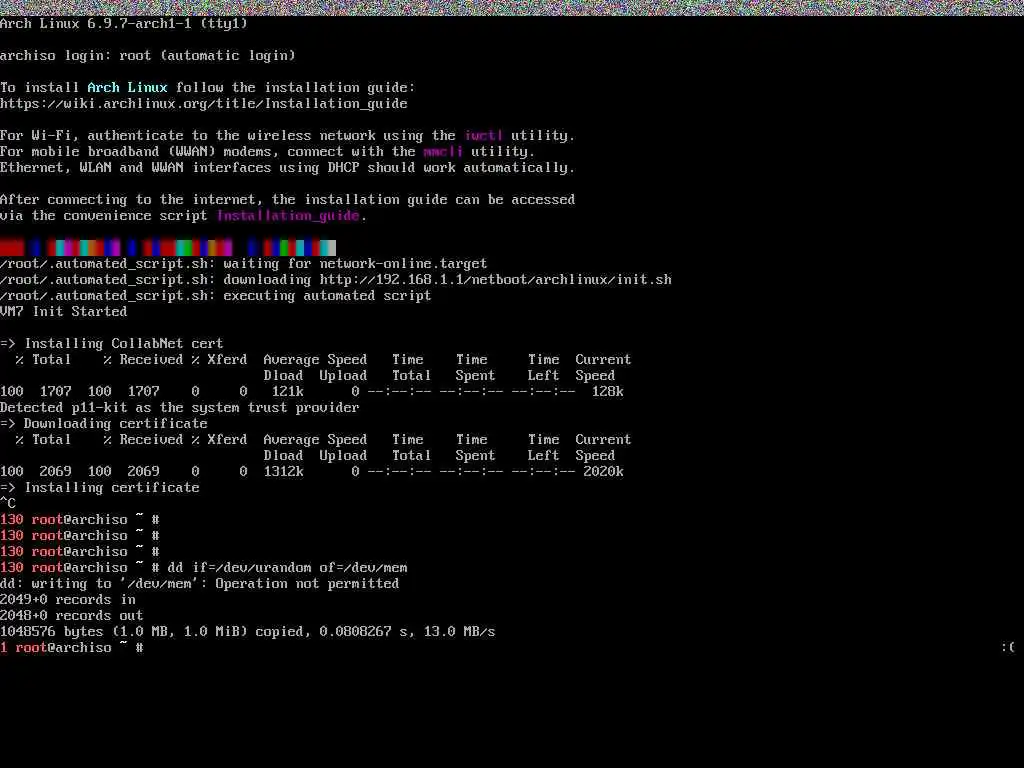Click the 'Installation_guide' script name
1024x768 pixels.
288,216
